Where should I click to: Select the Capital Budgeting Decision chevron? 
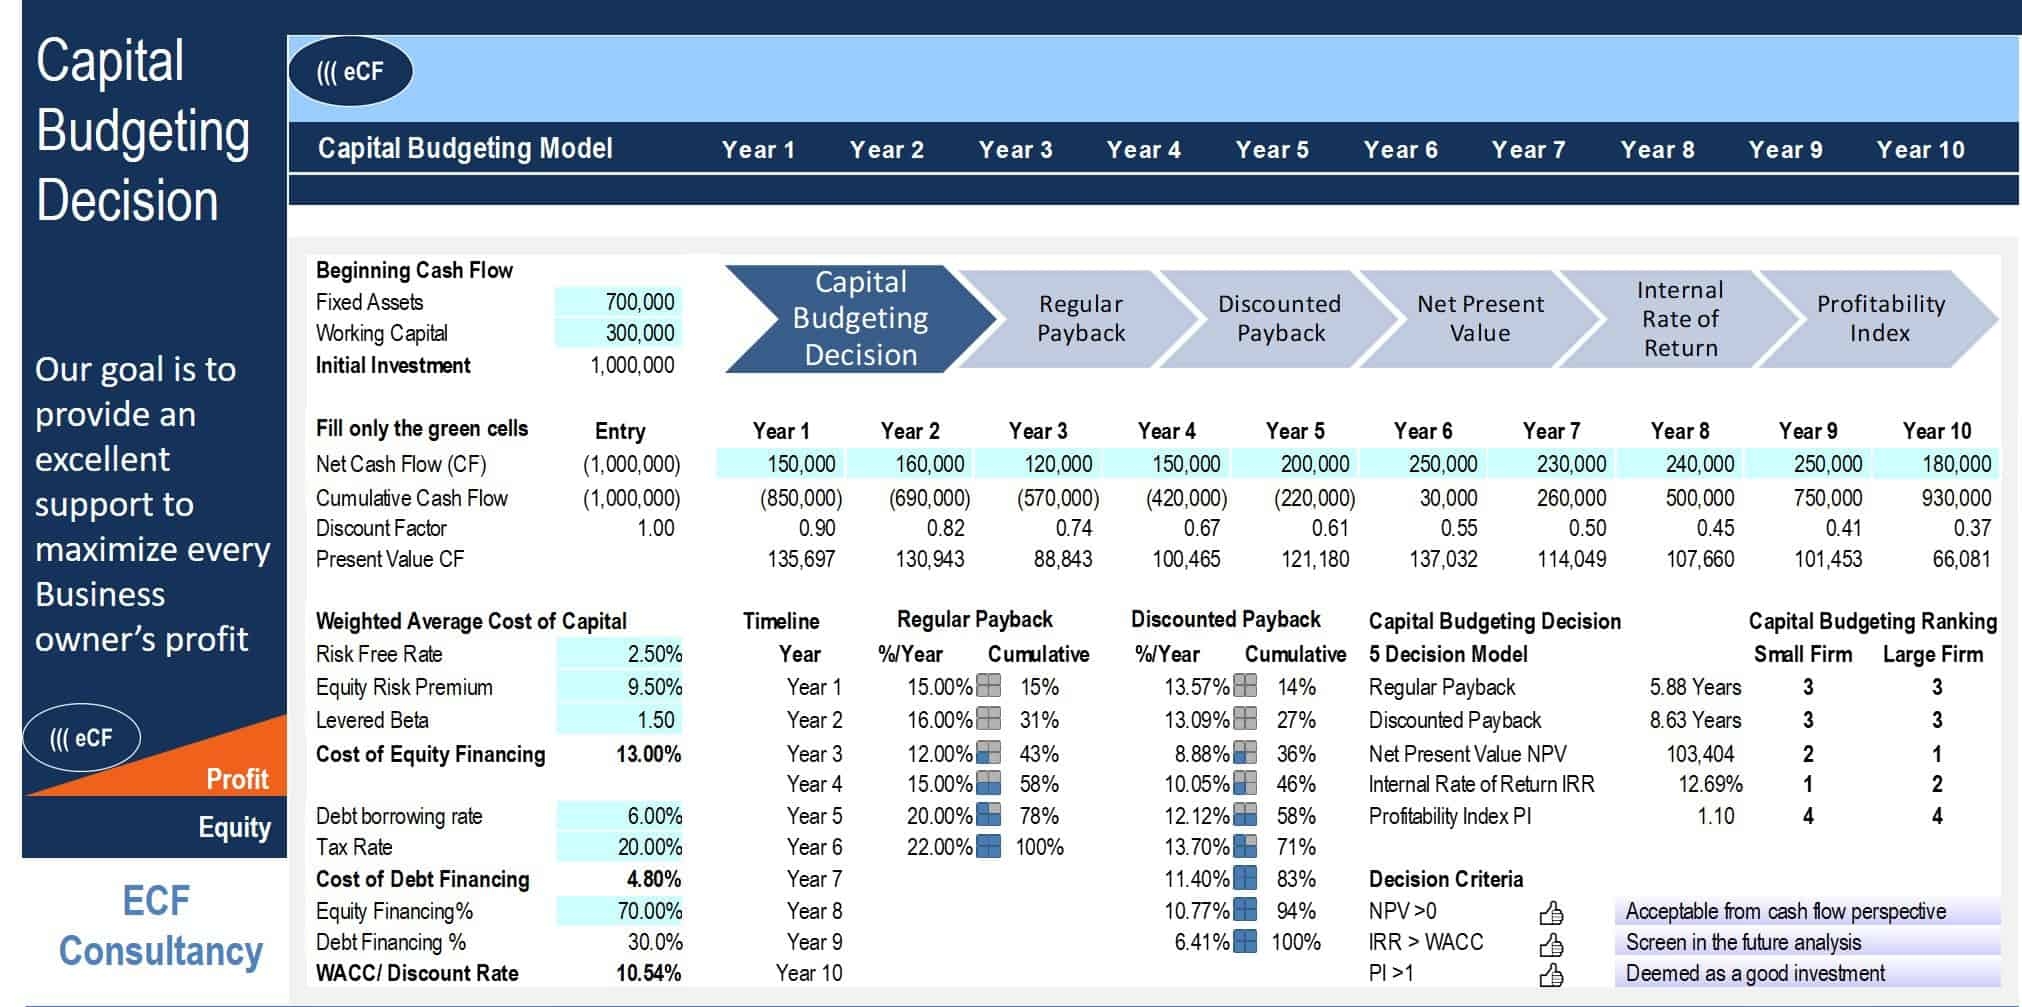coord(860,318)
